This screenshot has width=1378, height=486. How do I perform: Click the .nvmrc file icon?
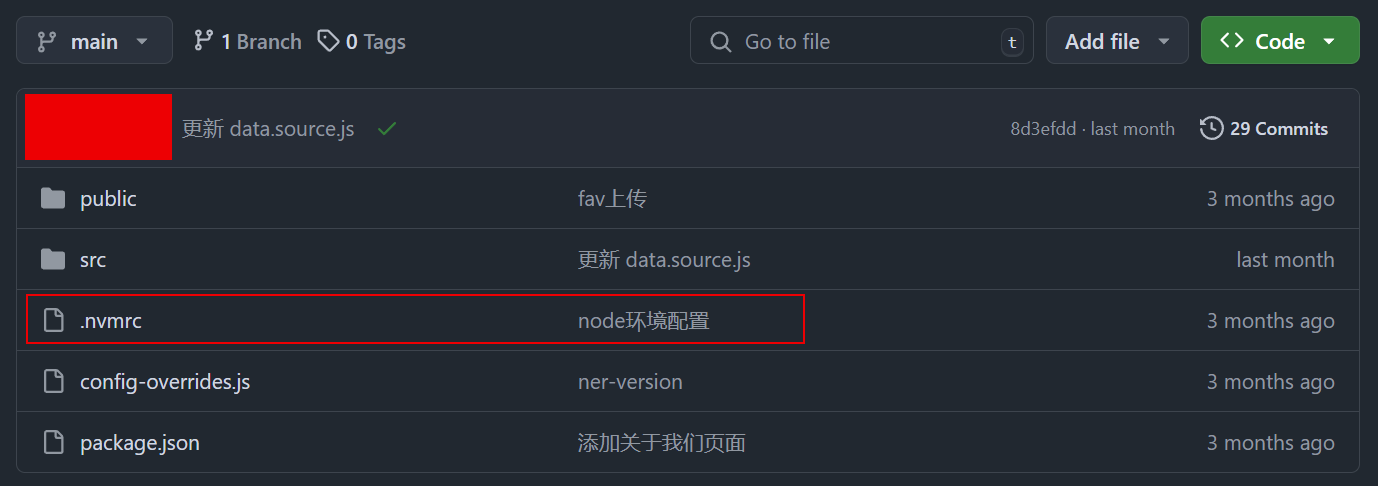pos(53,321)
